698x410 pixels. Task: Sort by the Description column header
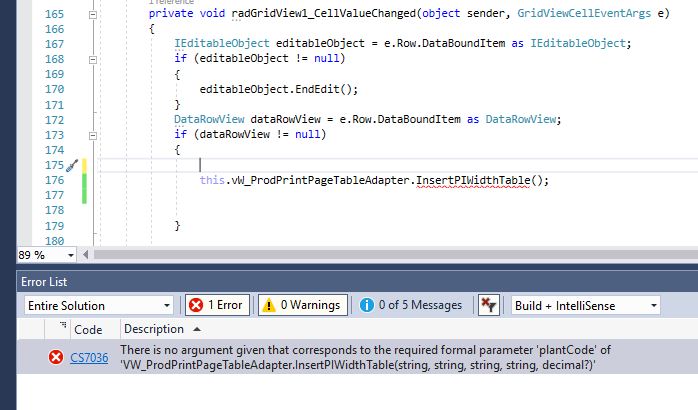click(x=154, y=329)
